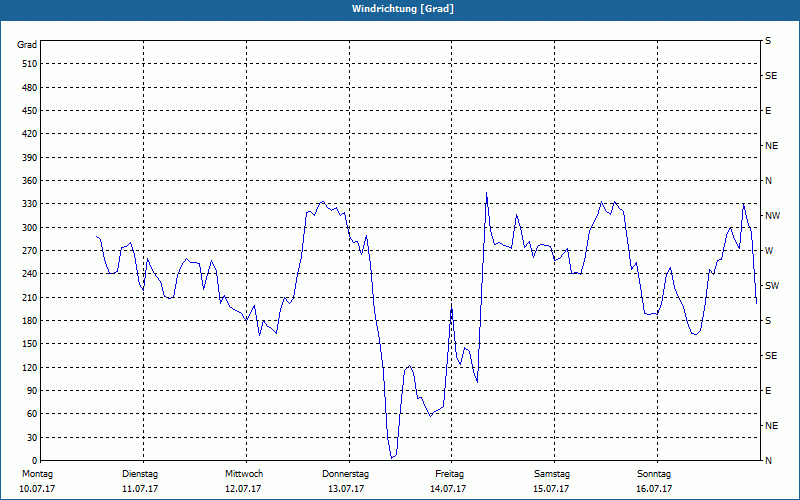Click compass 'S' at top of right axis
800x500 pixels.
[x=768, y=41]
